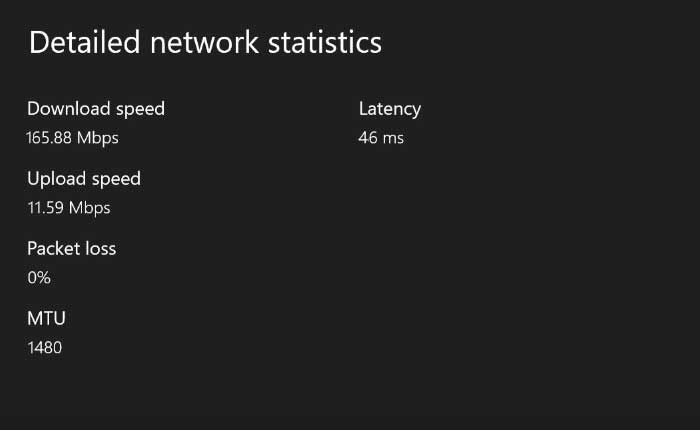Viewport: 700px width, 430px height.
Task: Select the Packet loss label
Action: (71, 249)
